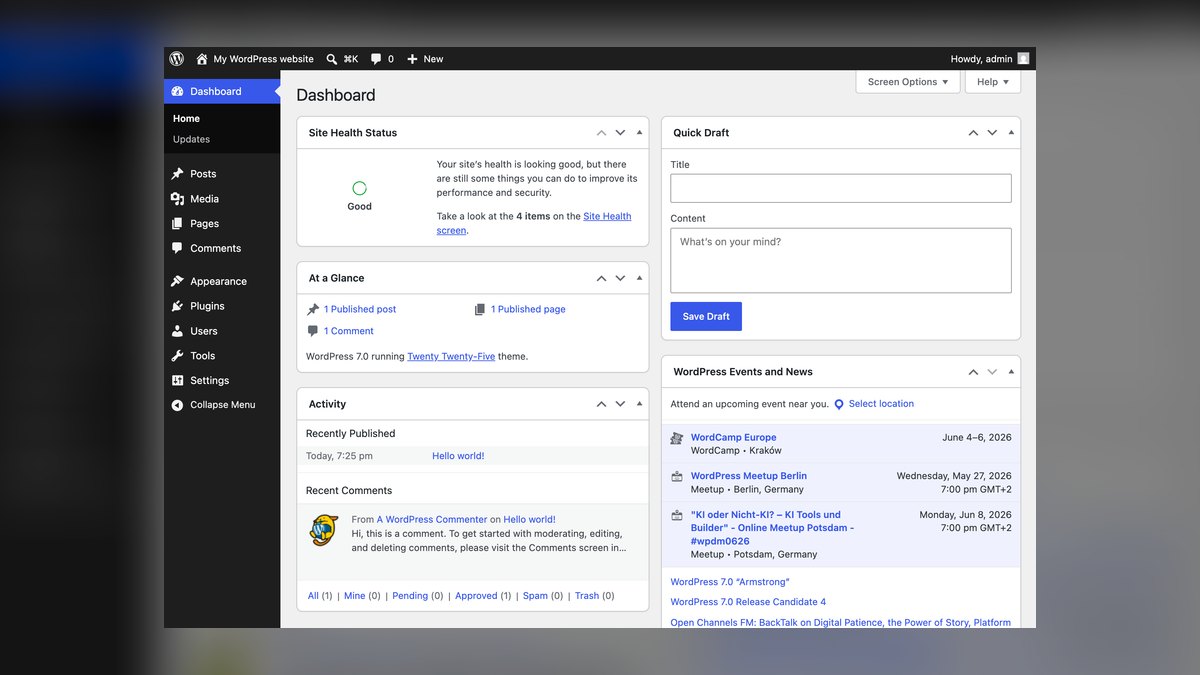The width and height of the screenshot is (1200, 675).
Task: Open the Help dropdown tab
Action: pyautogui.click(x=993, y=82)
